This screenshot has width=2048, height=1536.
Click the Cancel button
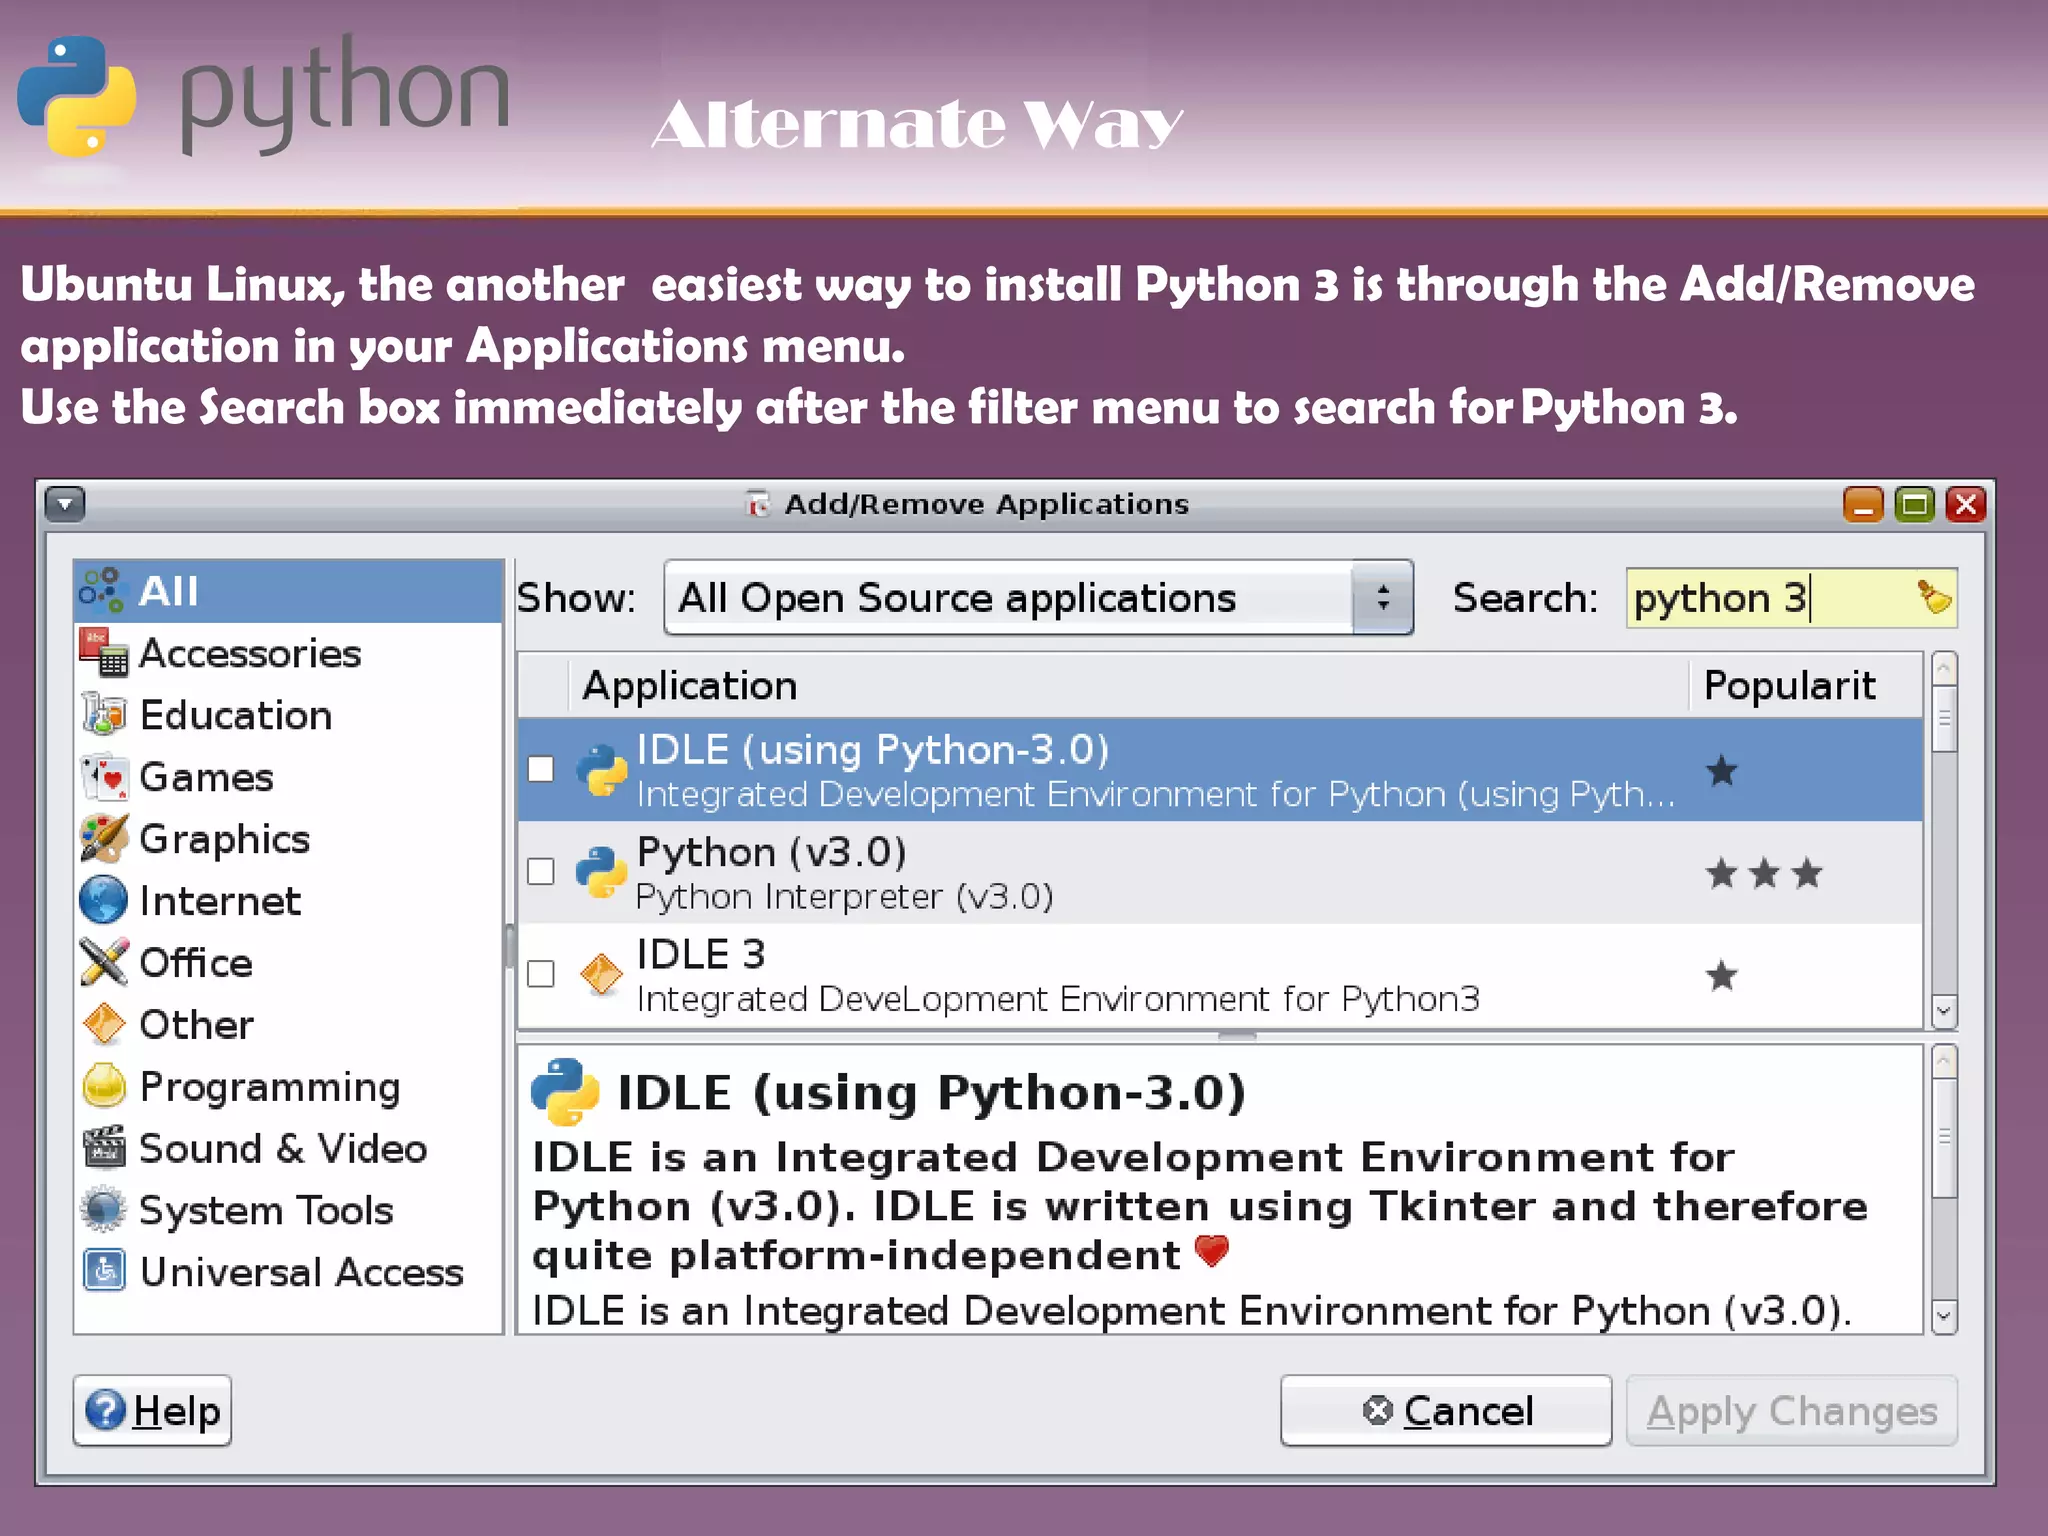tap(1446, 1410)
